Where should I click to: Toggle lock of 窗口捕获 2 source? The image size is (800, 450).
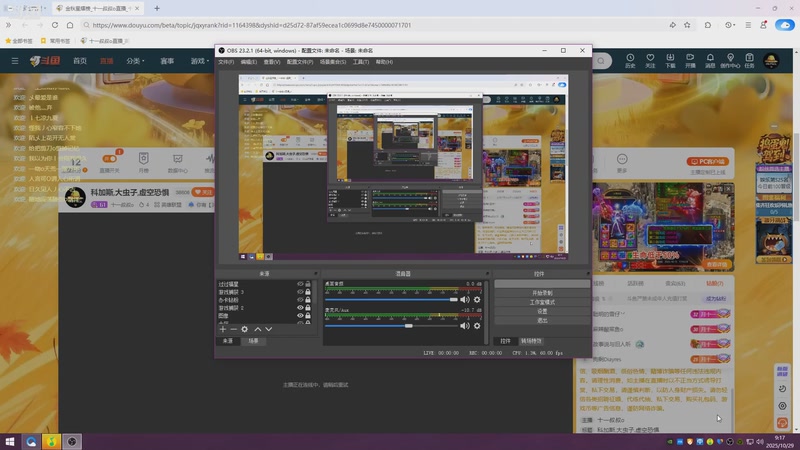(308, 308)
